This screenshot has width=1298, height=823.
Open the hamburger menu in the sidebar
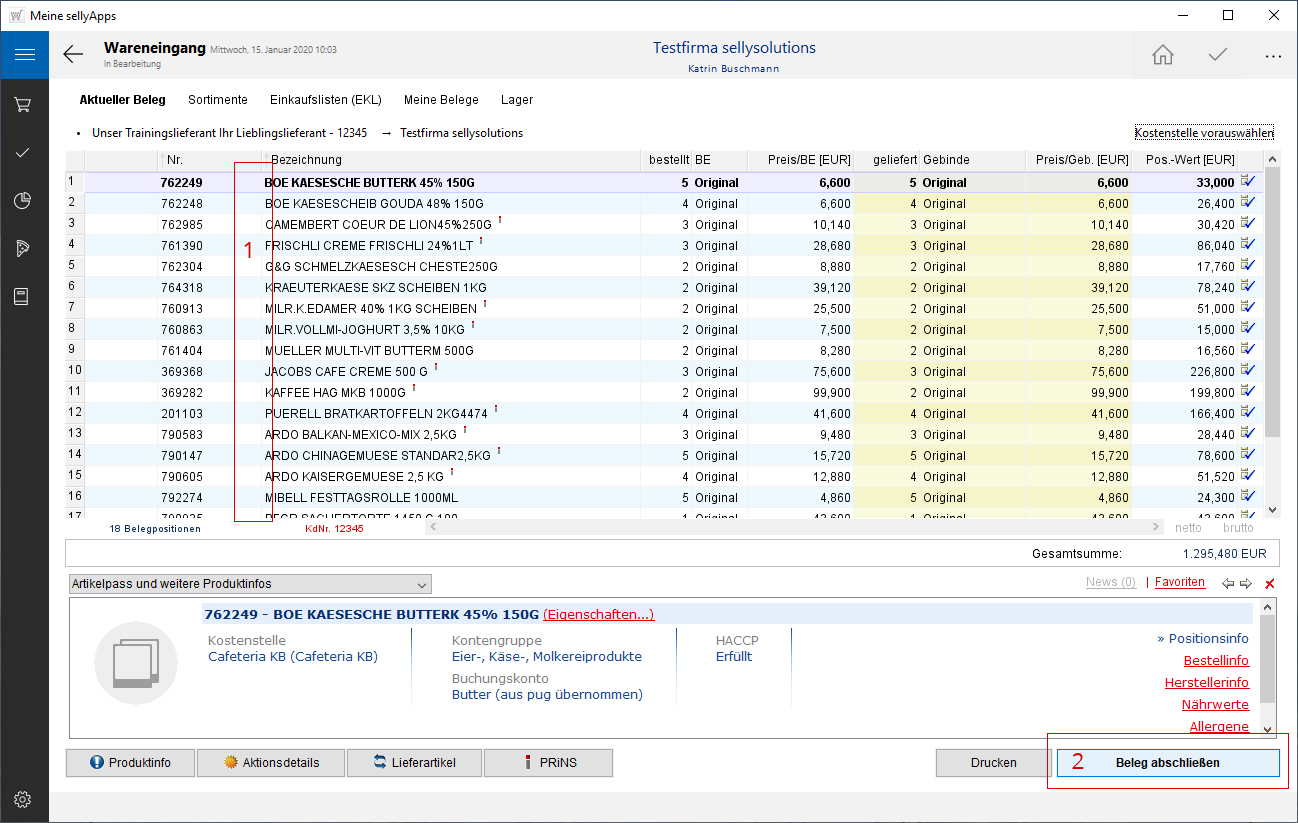coord(24,55)
